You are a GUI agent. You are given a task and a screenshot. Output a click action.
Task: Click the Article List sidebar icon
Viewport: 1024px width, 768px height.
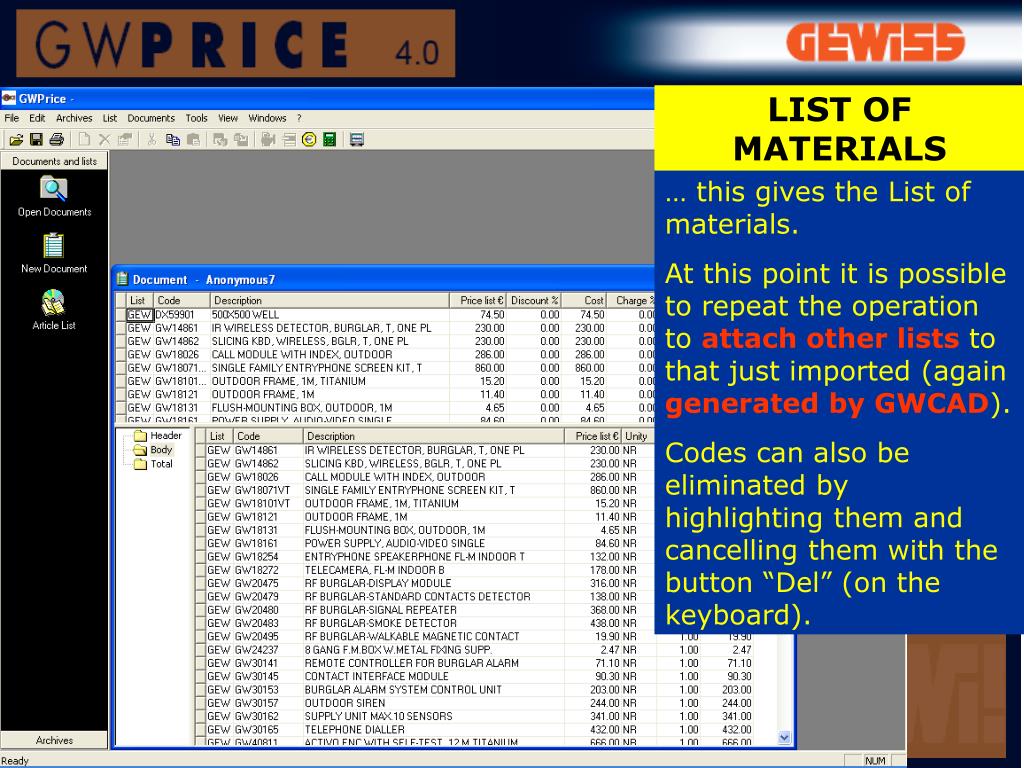[54, 303]
